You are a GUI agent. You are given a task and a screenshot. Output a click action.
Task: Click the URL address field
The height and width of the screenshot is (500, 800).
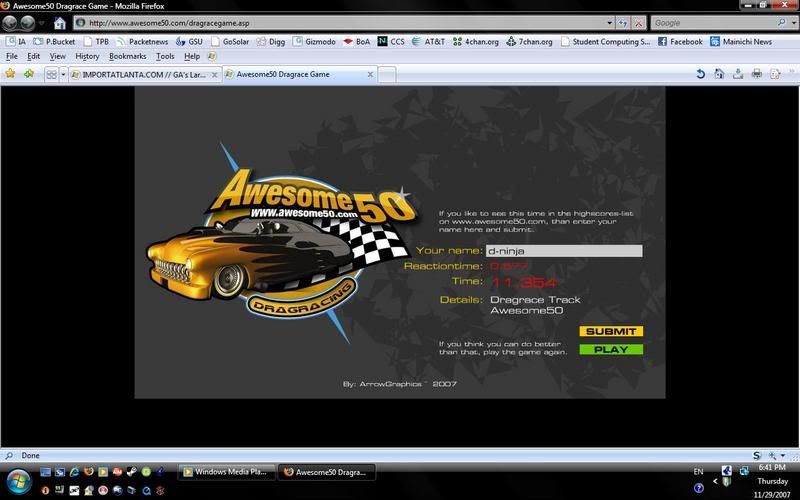point(346,23)
